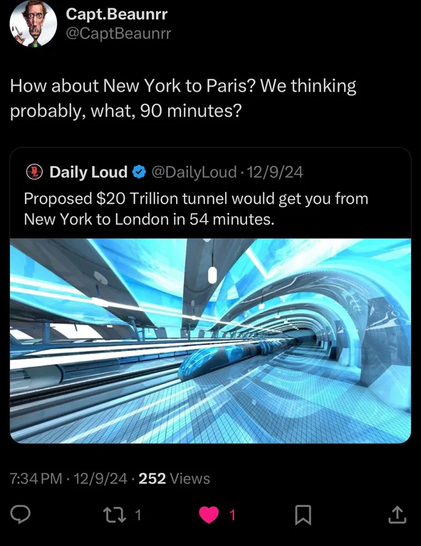
Task: Click the like count number 1
Action: 233,515
